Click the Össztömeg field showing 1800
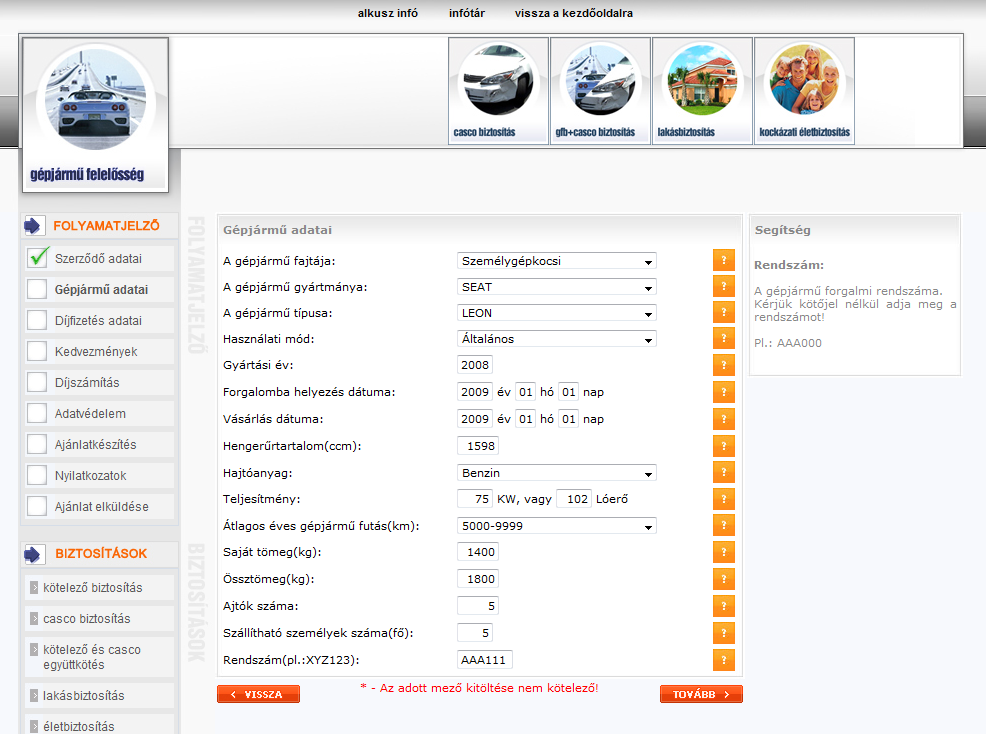The height and width of the screenshot is (734, 986). pos(477,579)
